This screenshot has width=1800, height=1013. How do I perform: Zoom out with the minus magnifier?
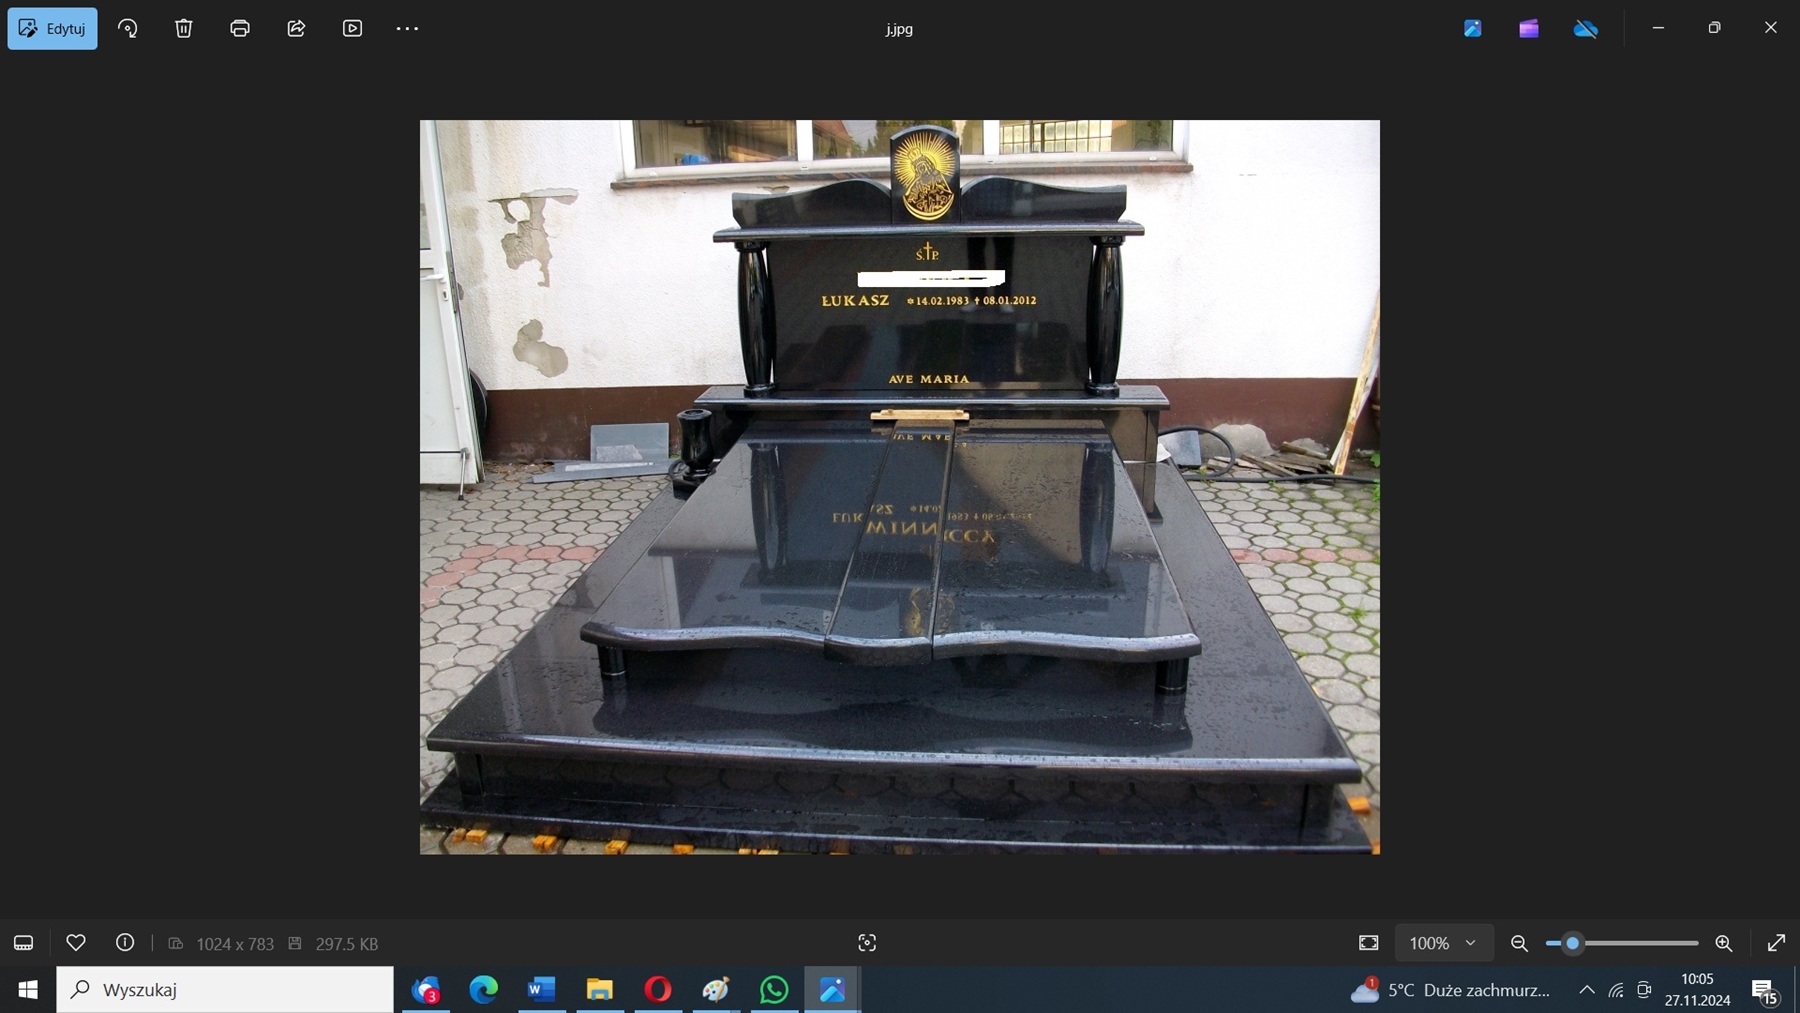tap(1519, 943)
